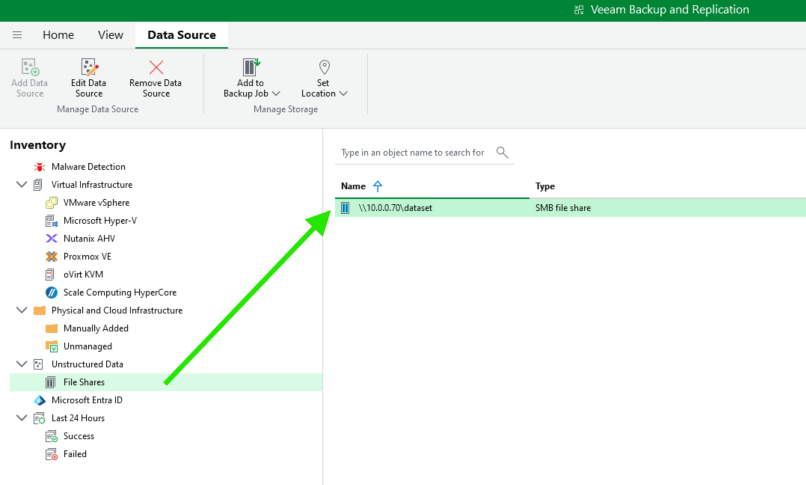Click the Microsoft Entra ID icon
The height and width of the screenshot is (485, 806).
[40, 400]
